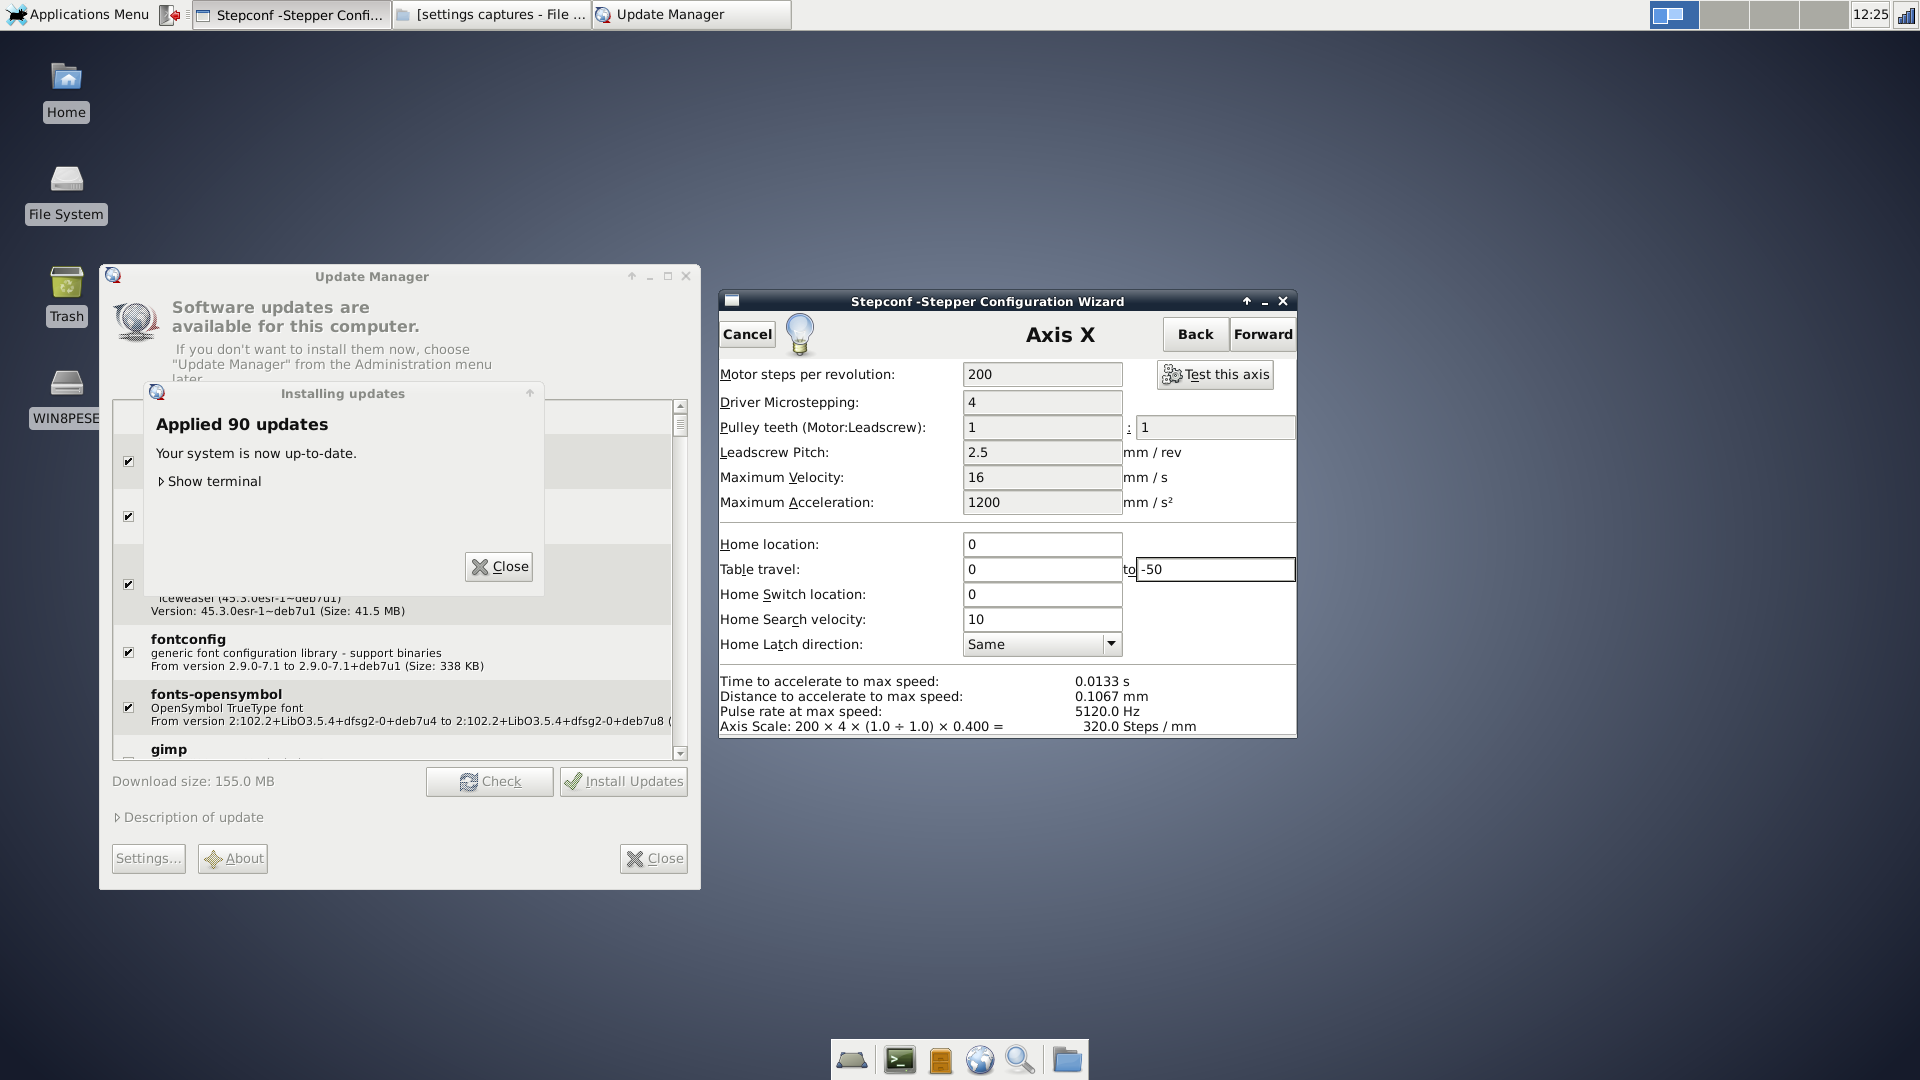Close the Installing updates dialog
The width and height of the screenshot is (1920, 1080).
pyautogui.click(x=499, y=567)
